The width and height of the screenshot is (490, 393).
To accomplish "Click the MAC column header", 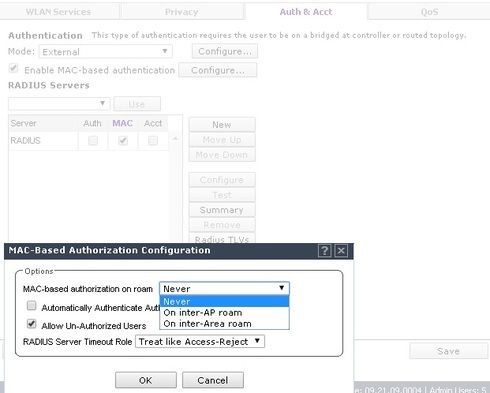I will (122, 123).
